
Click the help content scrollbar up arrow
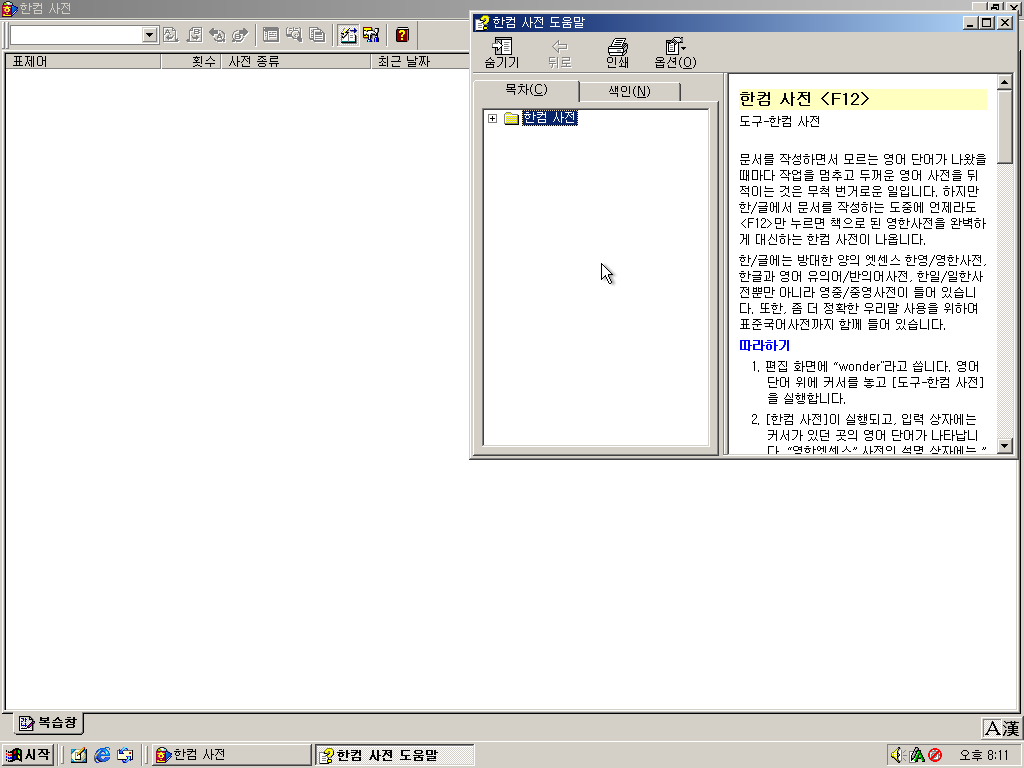pos(1004,82)
